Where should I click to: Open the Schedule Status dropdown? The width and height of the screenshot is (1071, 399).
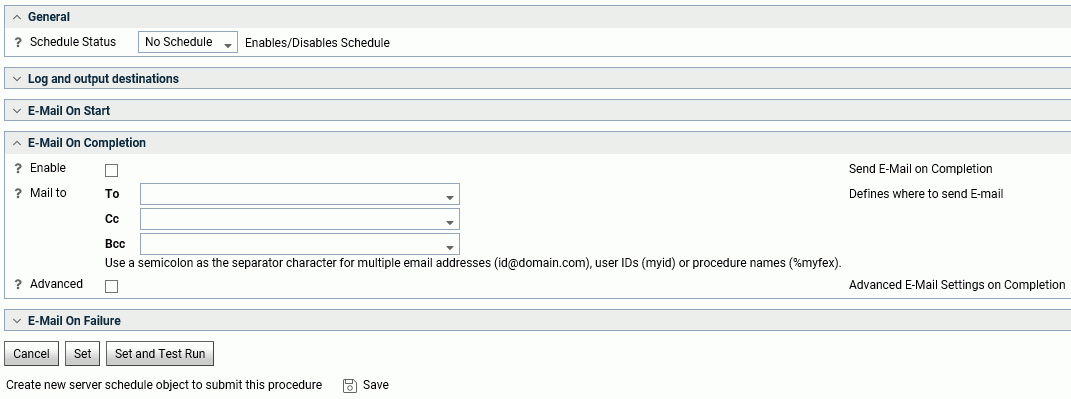coord(188,42)
